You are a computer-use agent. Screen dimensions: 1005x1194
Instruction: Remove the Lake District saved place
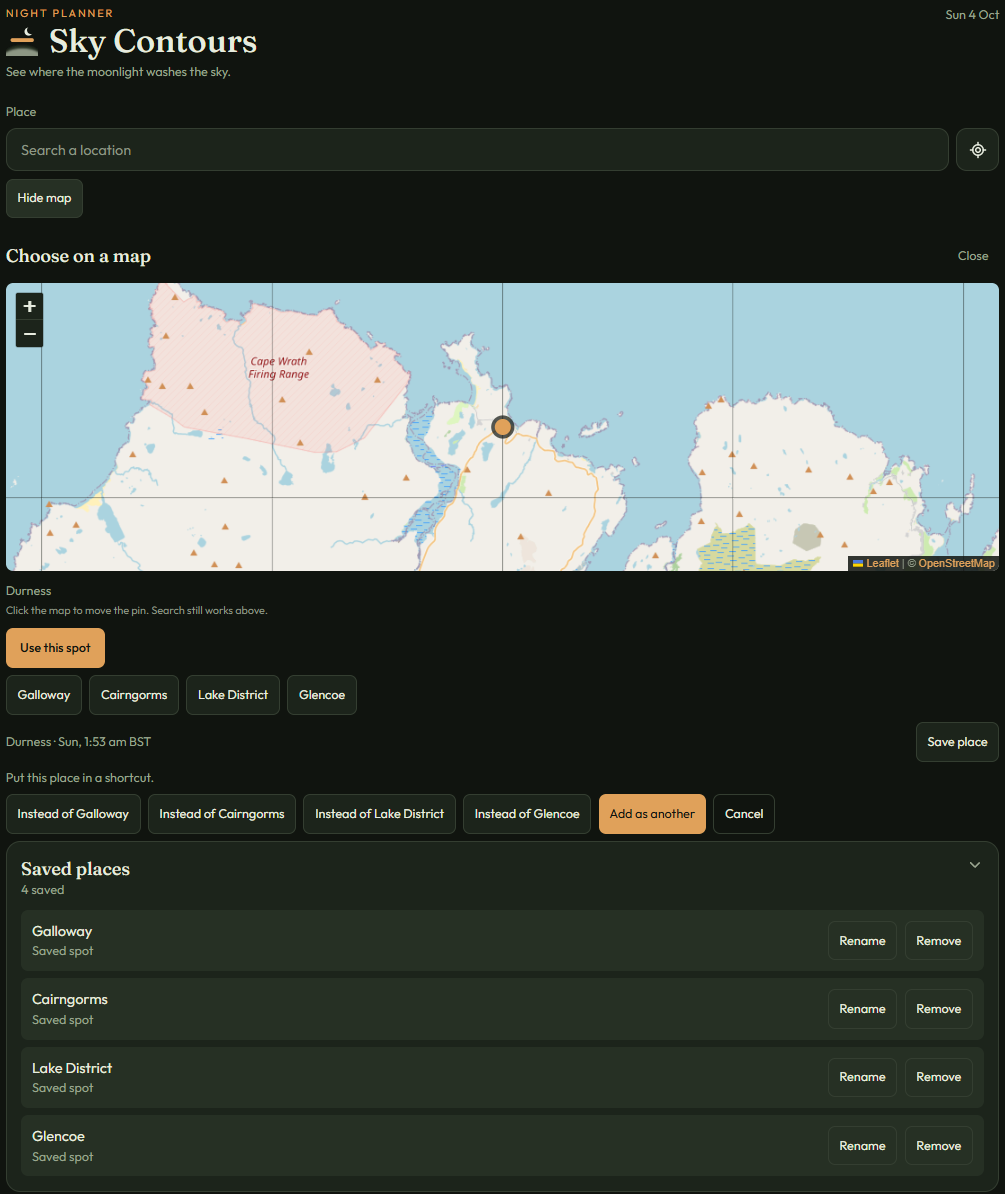pyautogui.click(x=939, y=1077)
